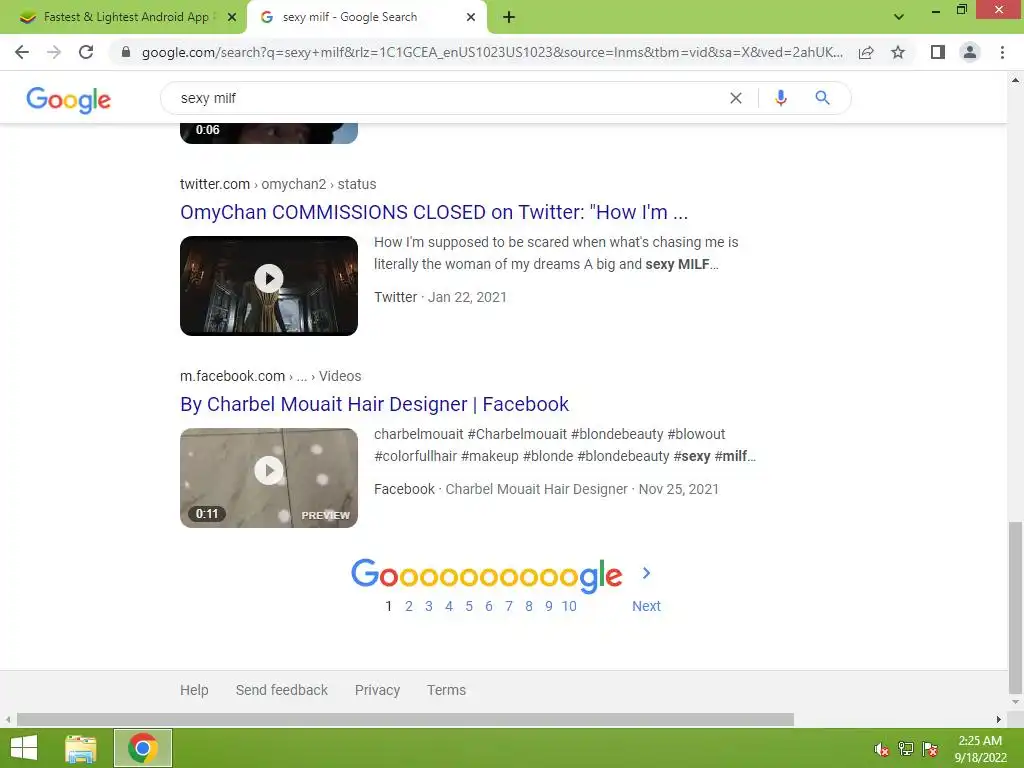
Task: Open the OmyChan COMMISSIONS CLOSED Twitter result
Action: (x=434, y=212)
